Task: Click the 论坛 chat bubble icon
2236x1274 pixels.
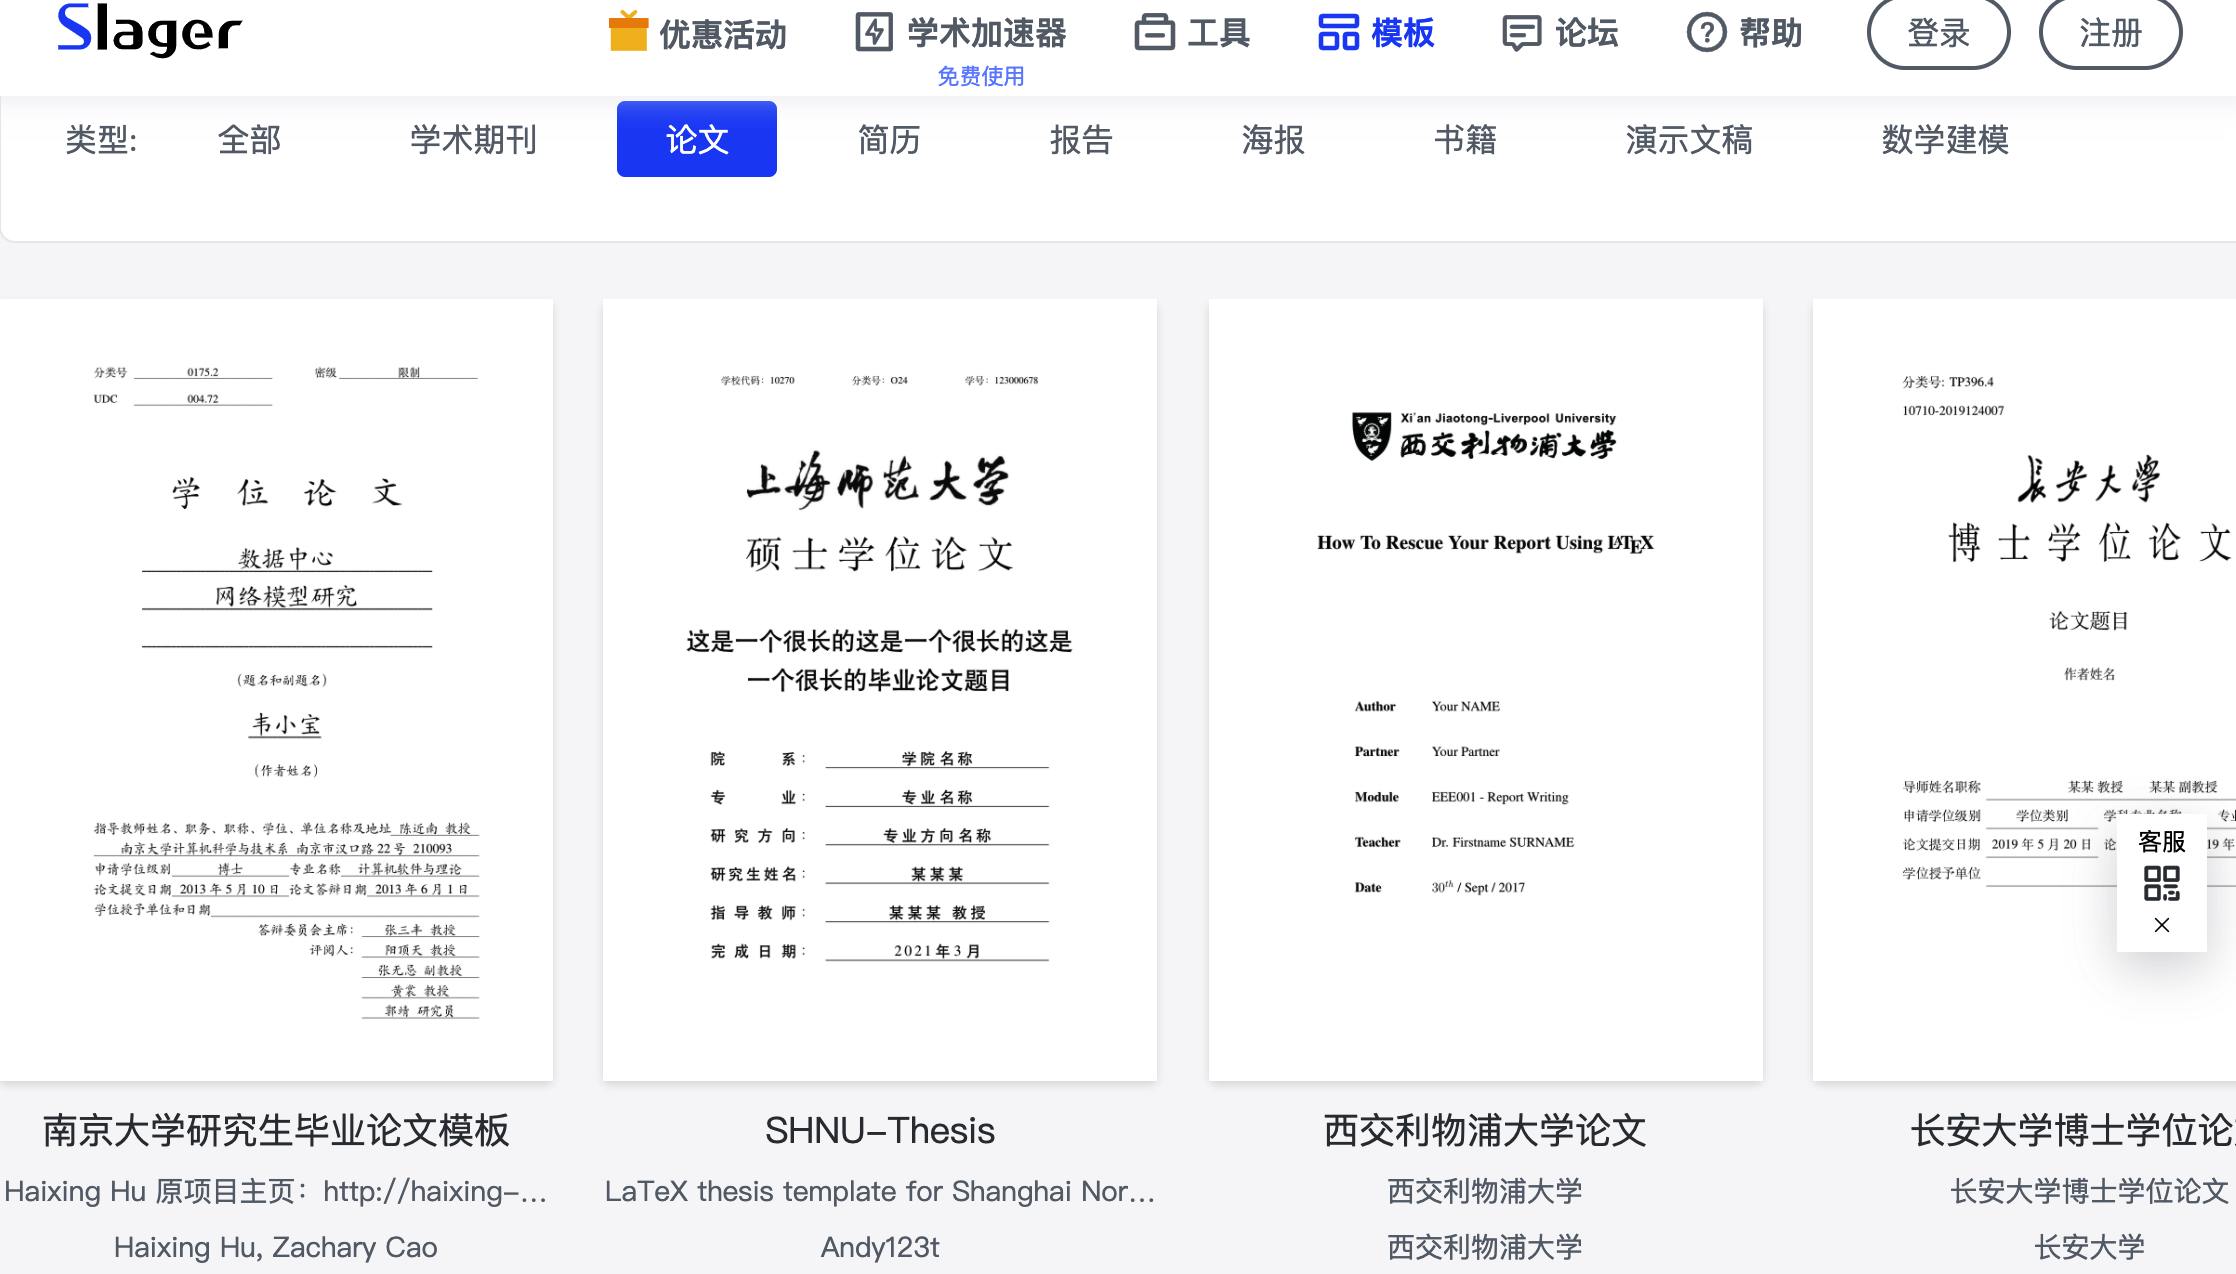Action: [x=1521, y=32]
